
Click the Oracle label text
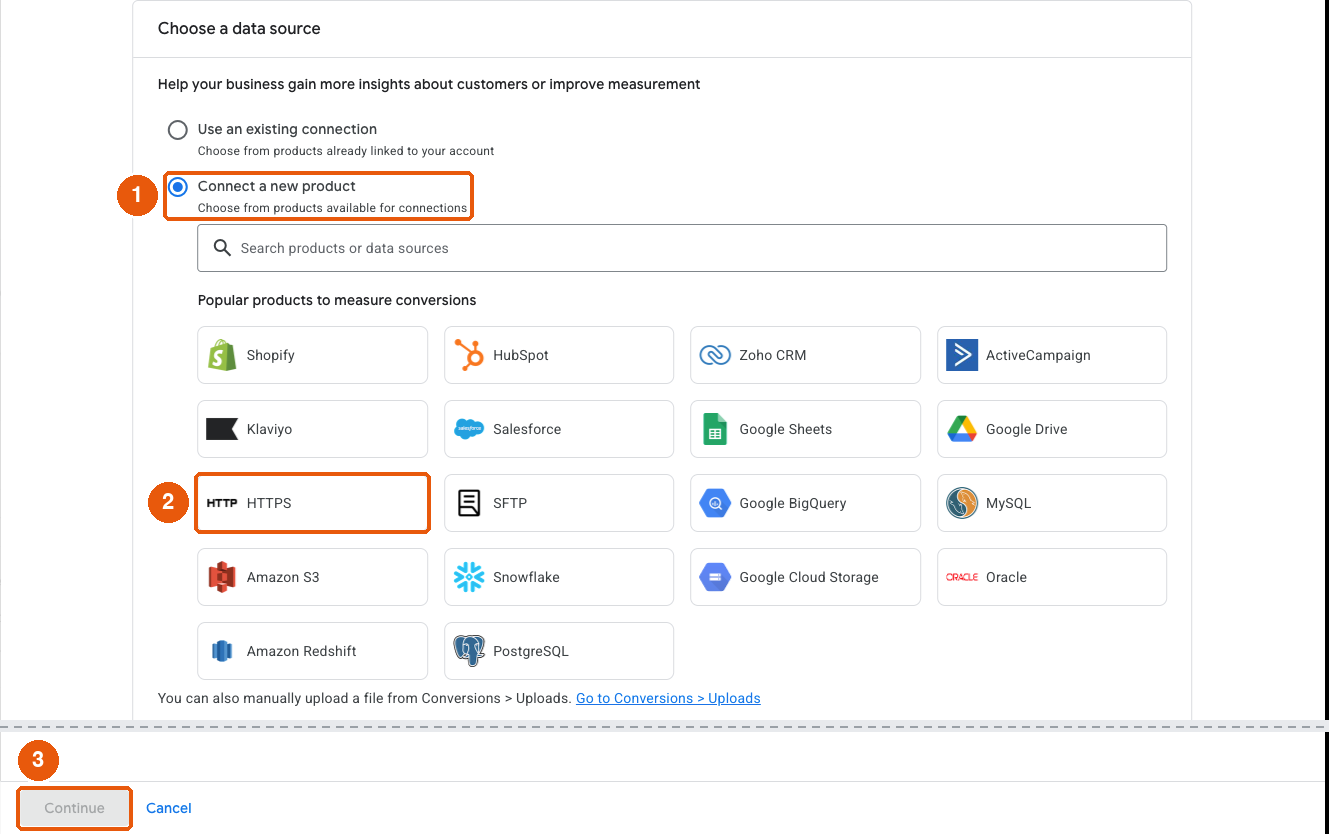click(x=1006, y=577)
